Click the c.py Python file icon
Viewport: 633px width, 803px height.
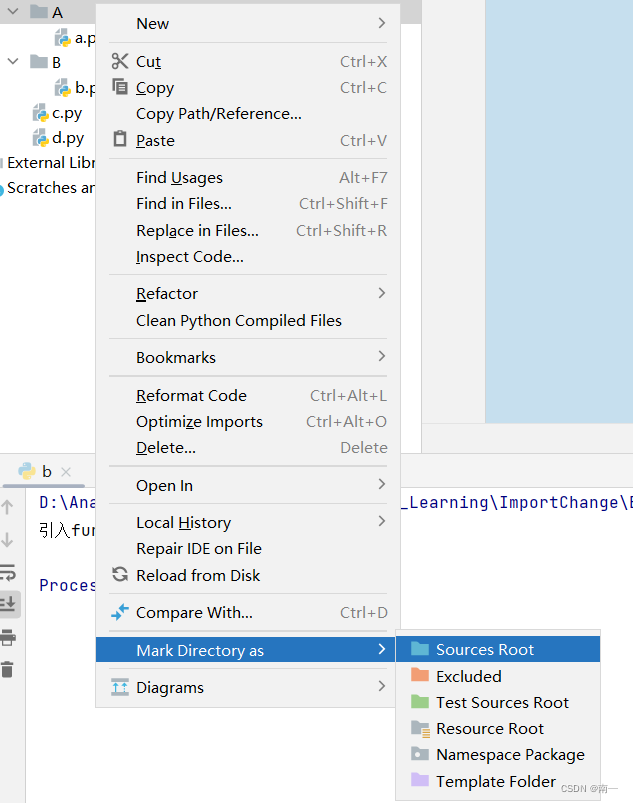point(40,113)
